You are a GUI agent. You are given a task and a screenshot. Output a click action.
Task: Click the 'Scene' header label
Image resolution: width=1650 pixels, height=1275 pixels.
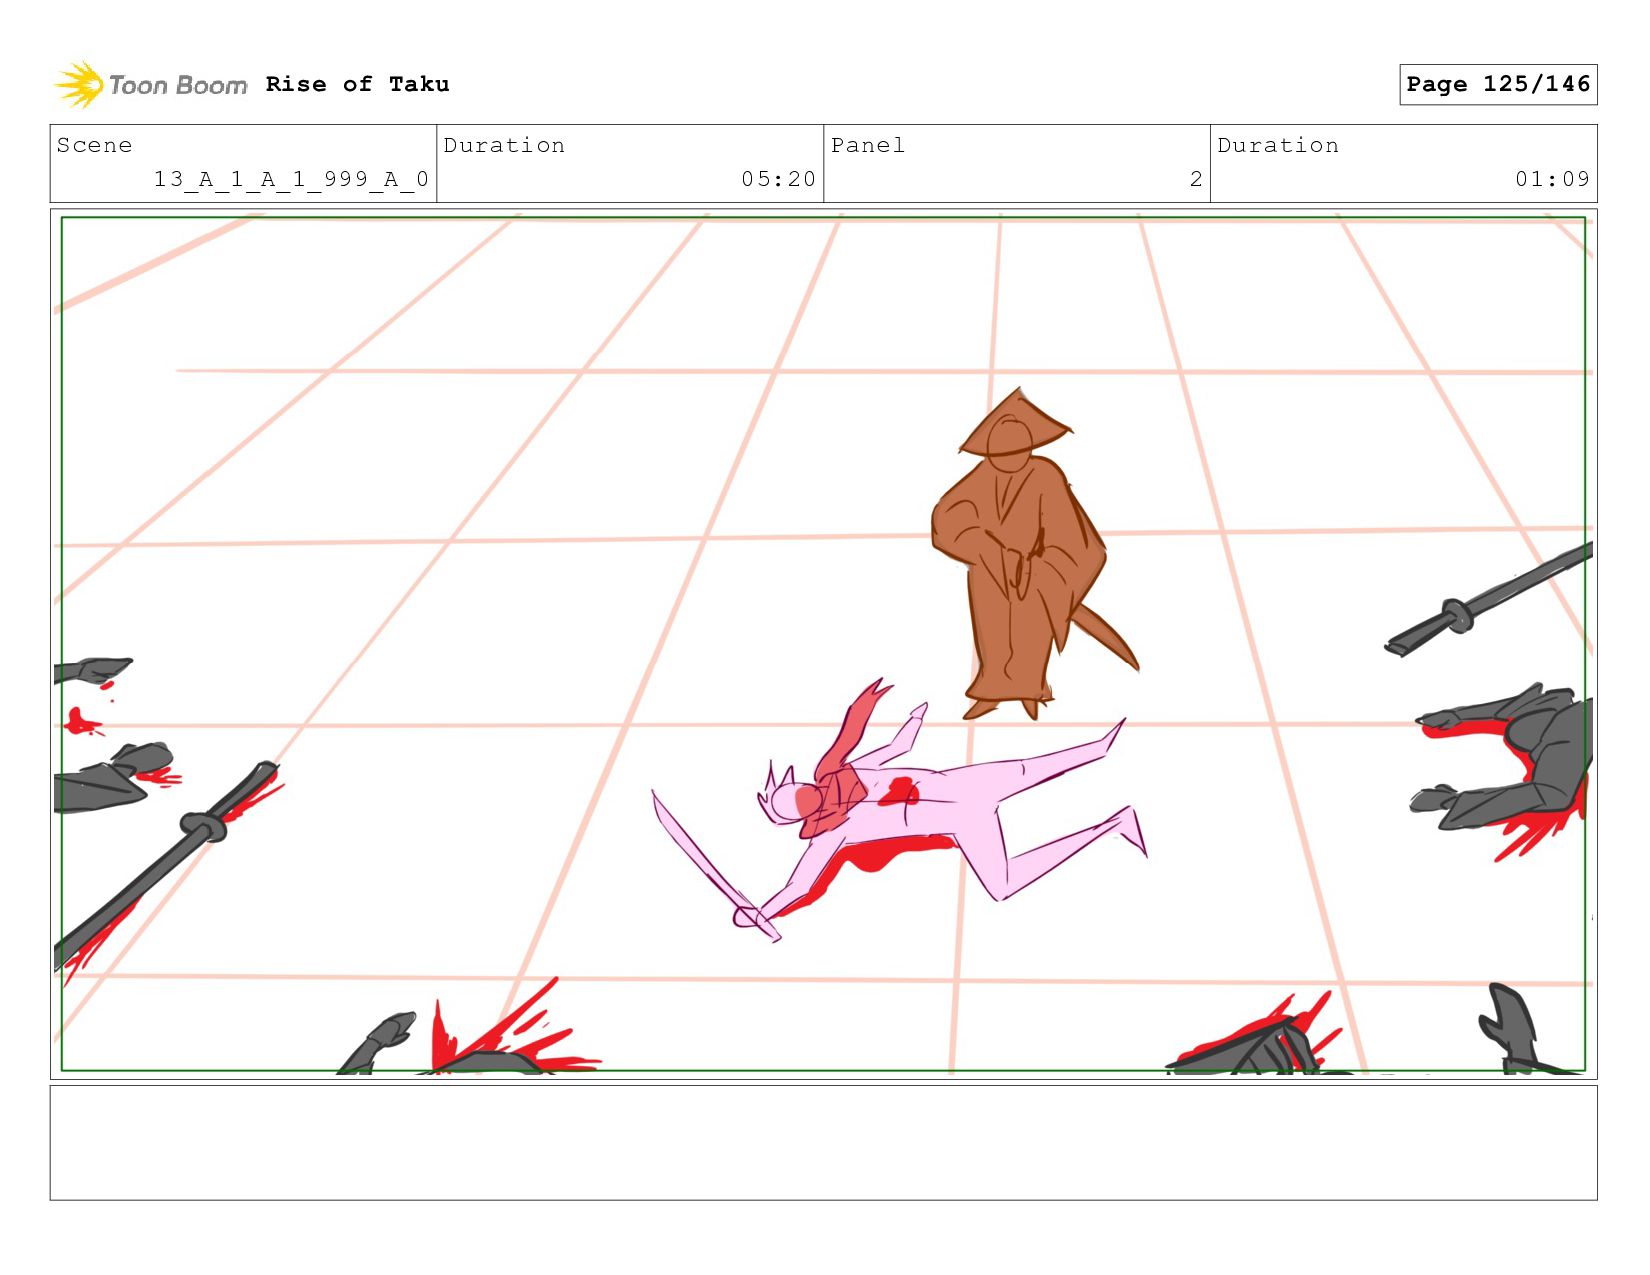(x=94, y=145)
